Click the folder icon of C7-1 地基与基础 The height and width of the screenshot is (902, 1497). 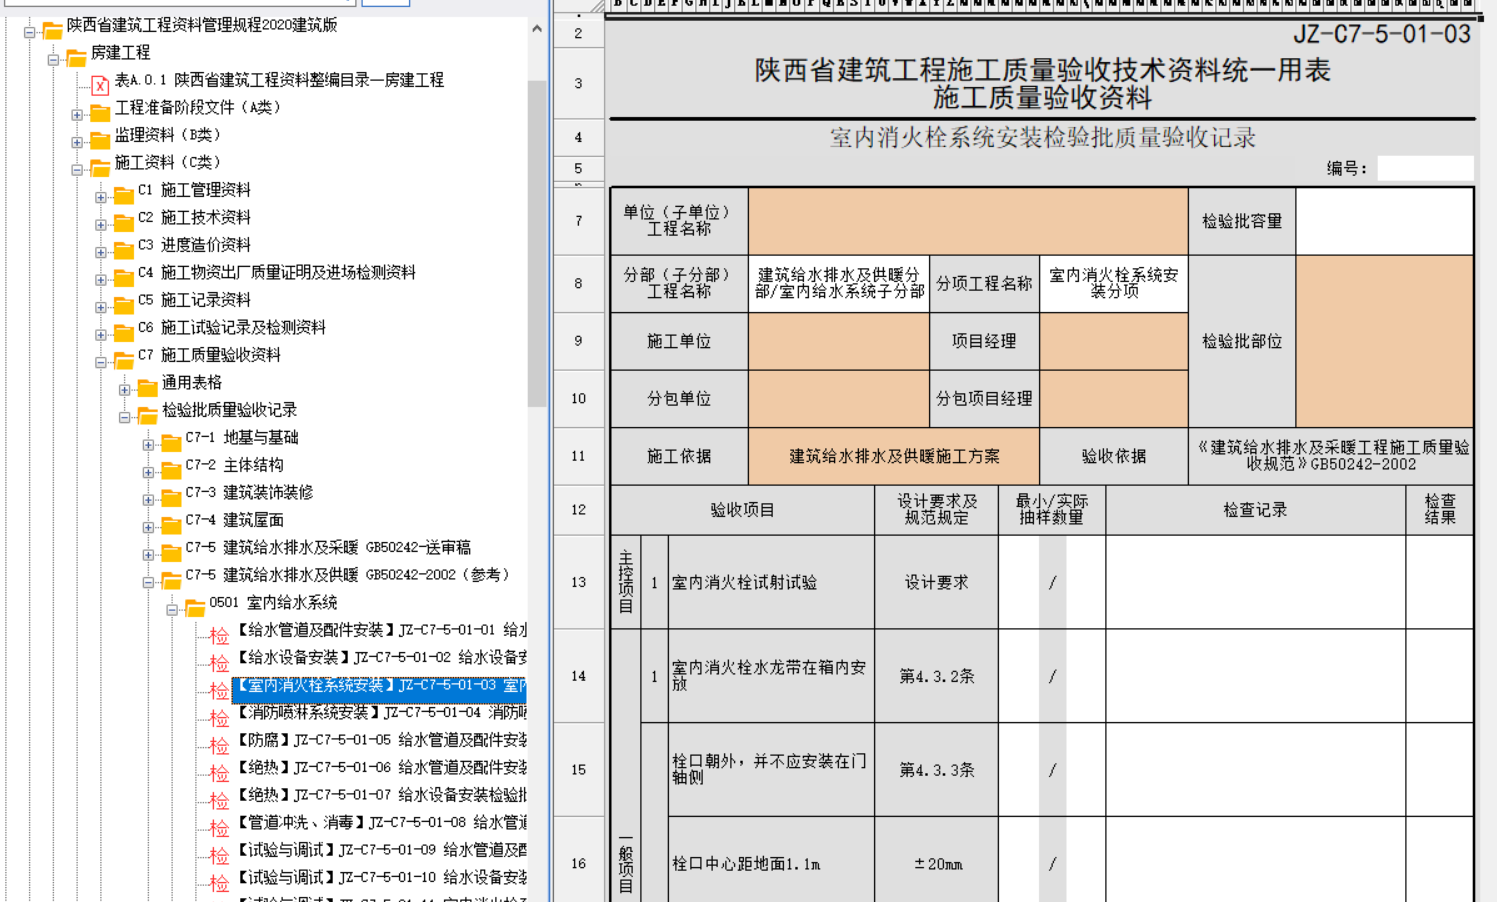coord(171,441)
